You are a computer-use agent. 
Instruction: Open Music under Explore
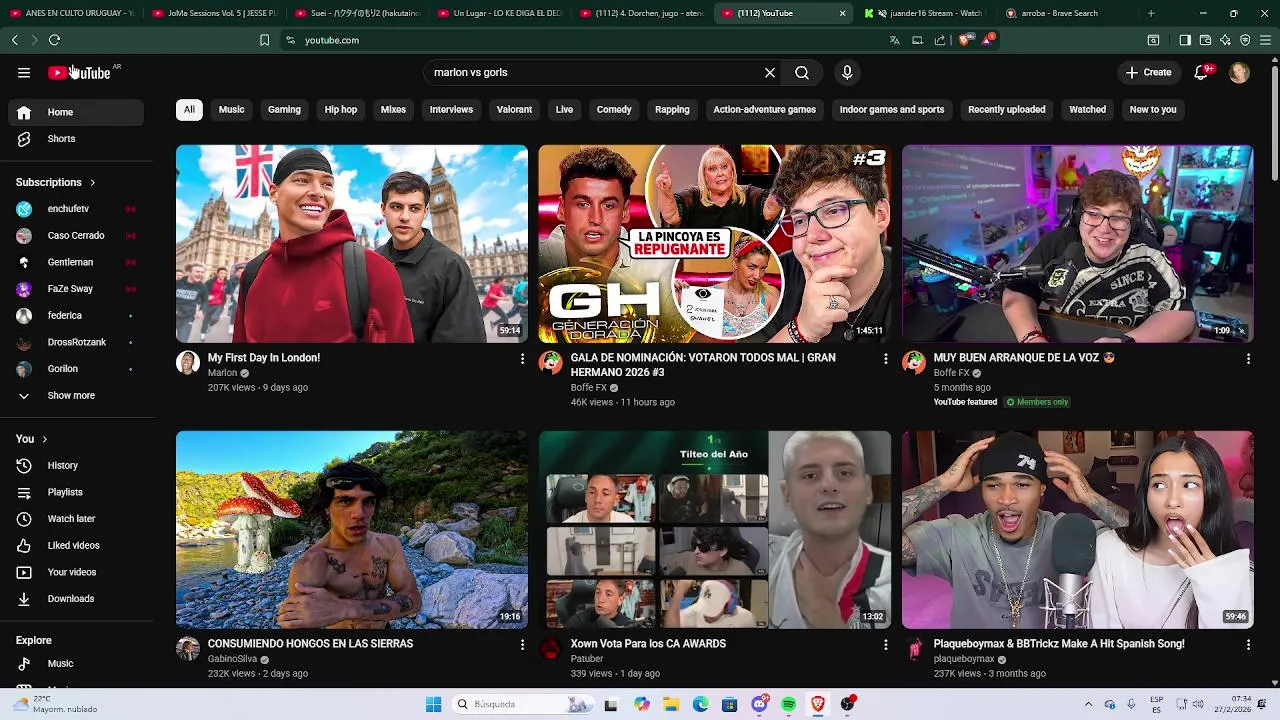76,664
